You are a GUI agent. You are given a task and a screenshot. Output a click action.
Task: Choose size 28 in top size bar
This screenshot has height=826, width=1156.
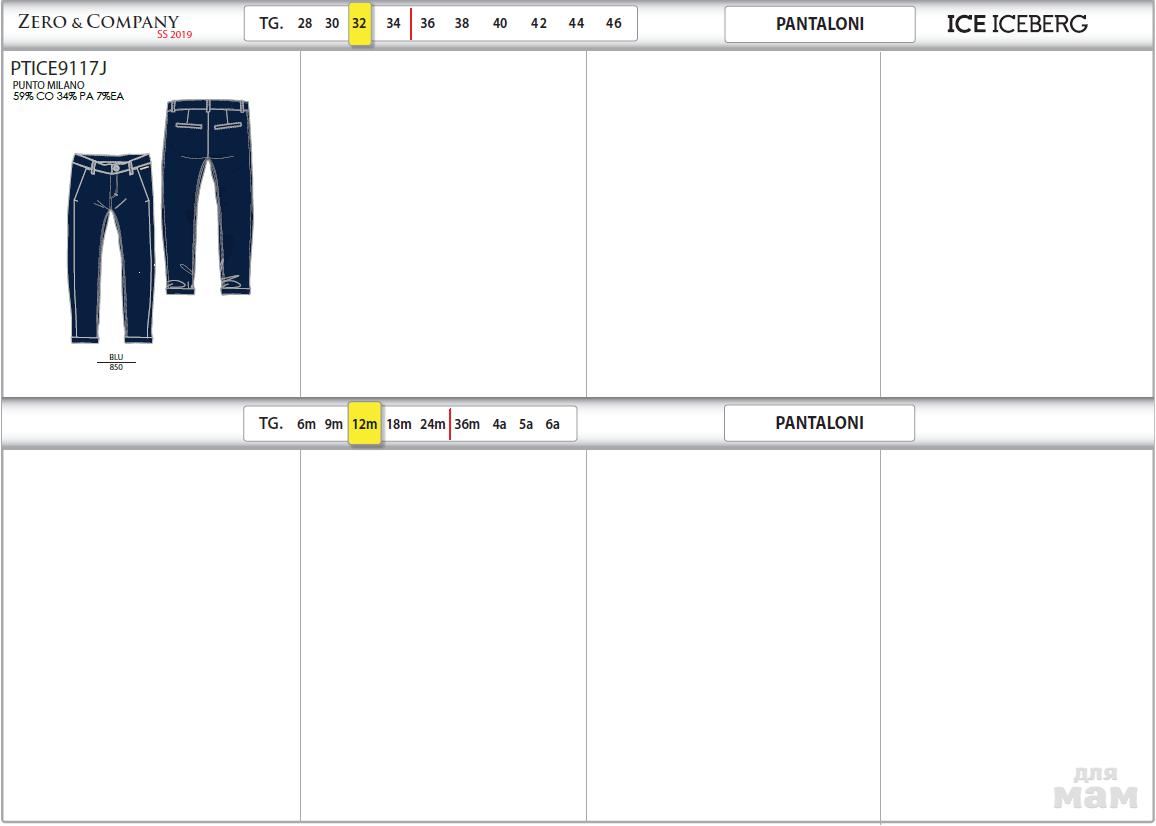pyautogui.click(x=305, y=24)
